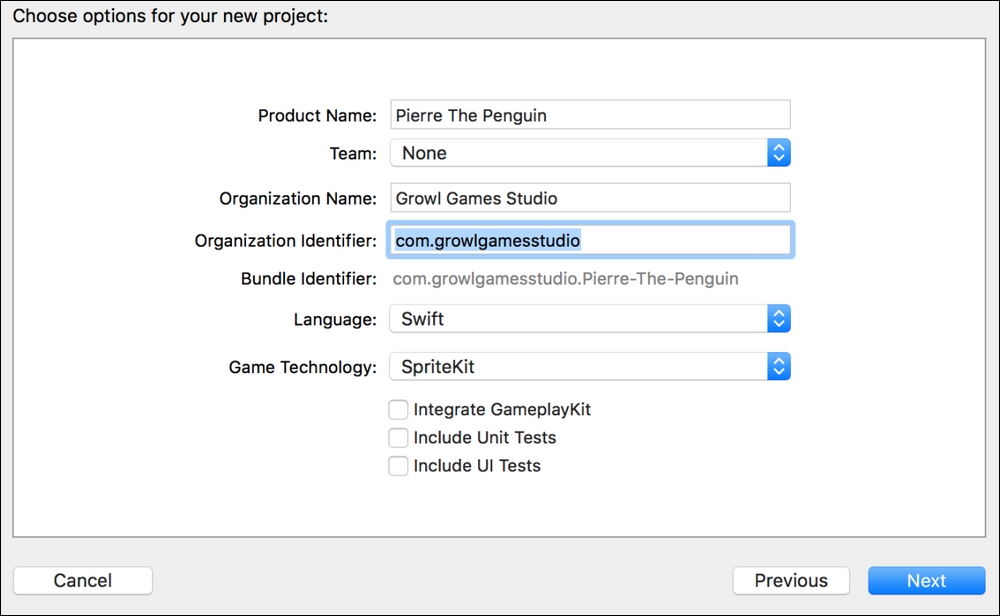Click the Next button
Screen dimensions: 1000x616
point(925,580)
